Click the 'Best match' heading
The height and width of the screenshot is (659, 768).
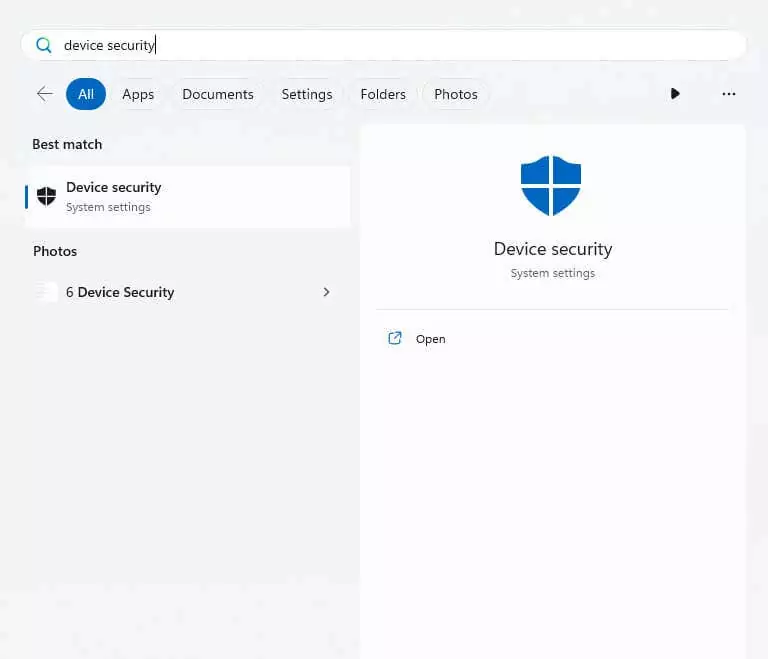67,145
